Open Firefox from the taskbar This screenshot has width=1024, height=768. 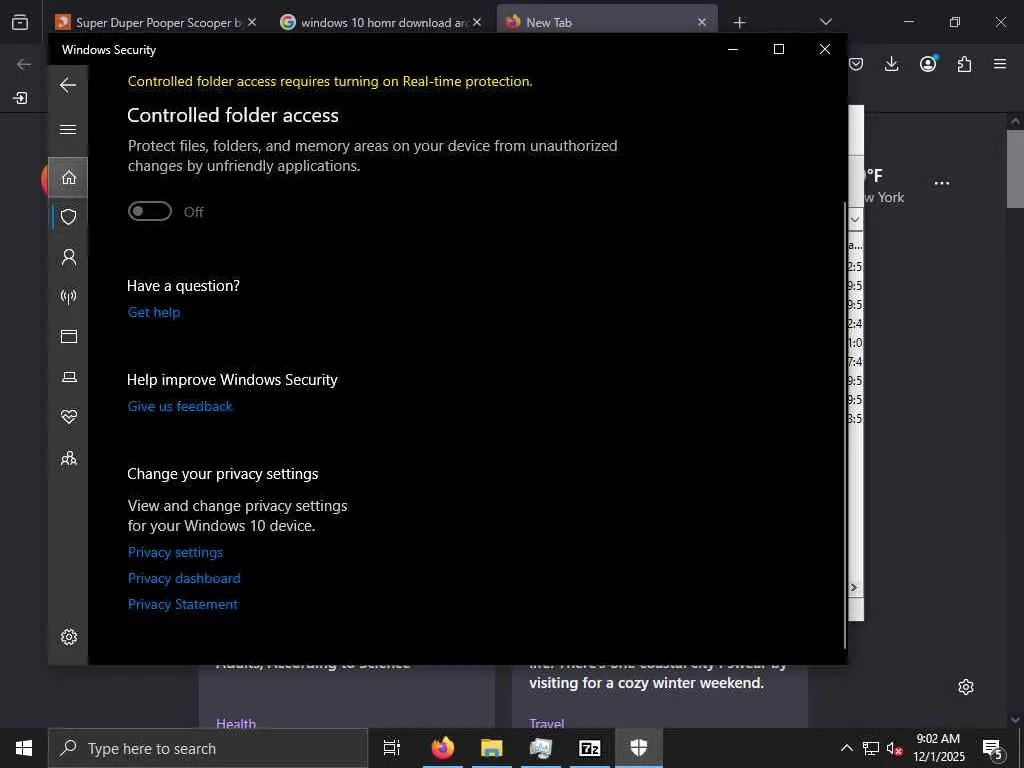click(443, 748)
